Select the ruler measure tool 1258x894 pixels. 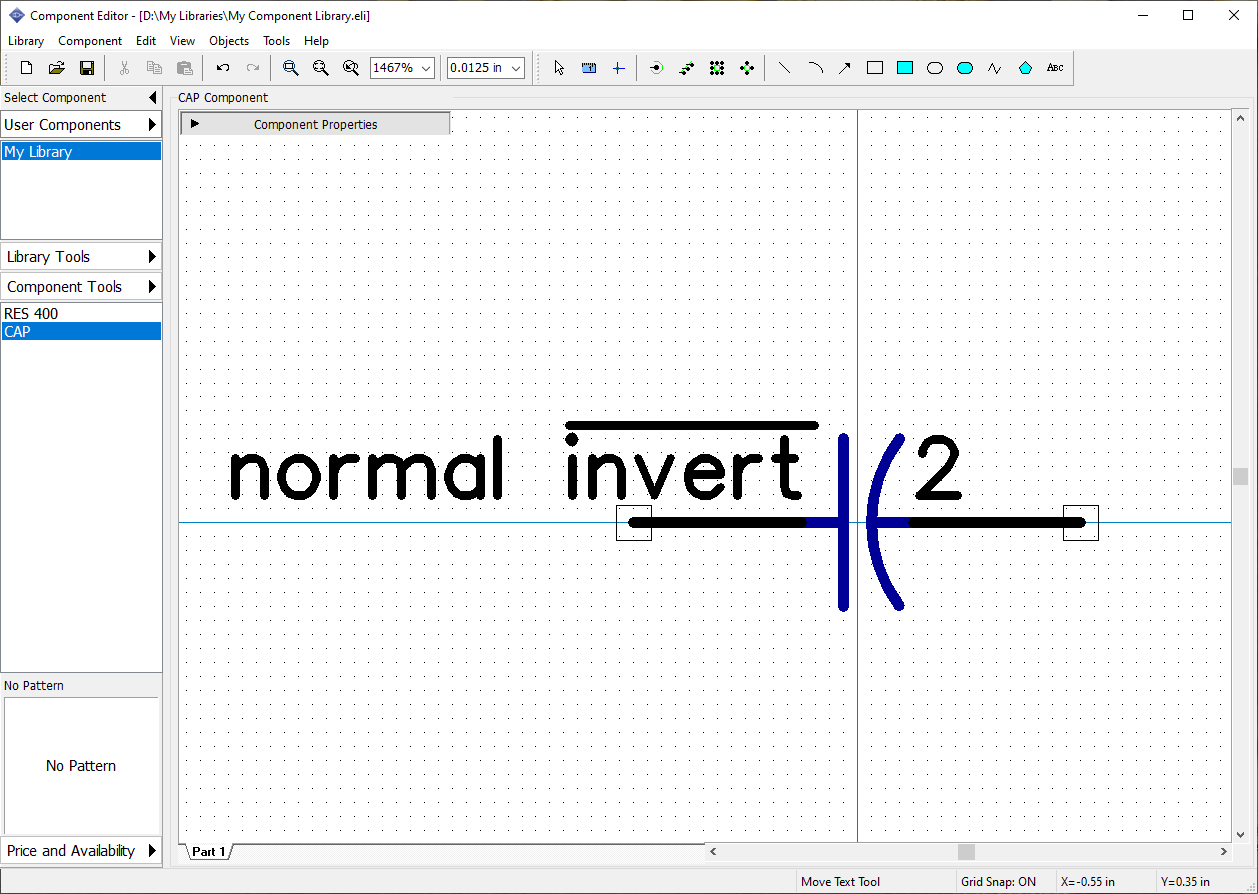click(x=589, y=68)
